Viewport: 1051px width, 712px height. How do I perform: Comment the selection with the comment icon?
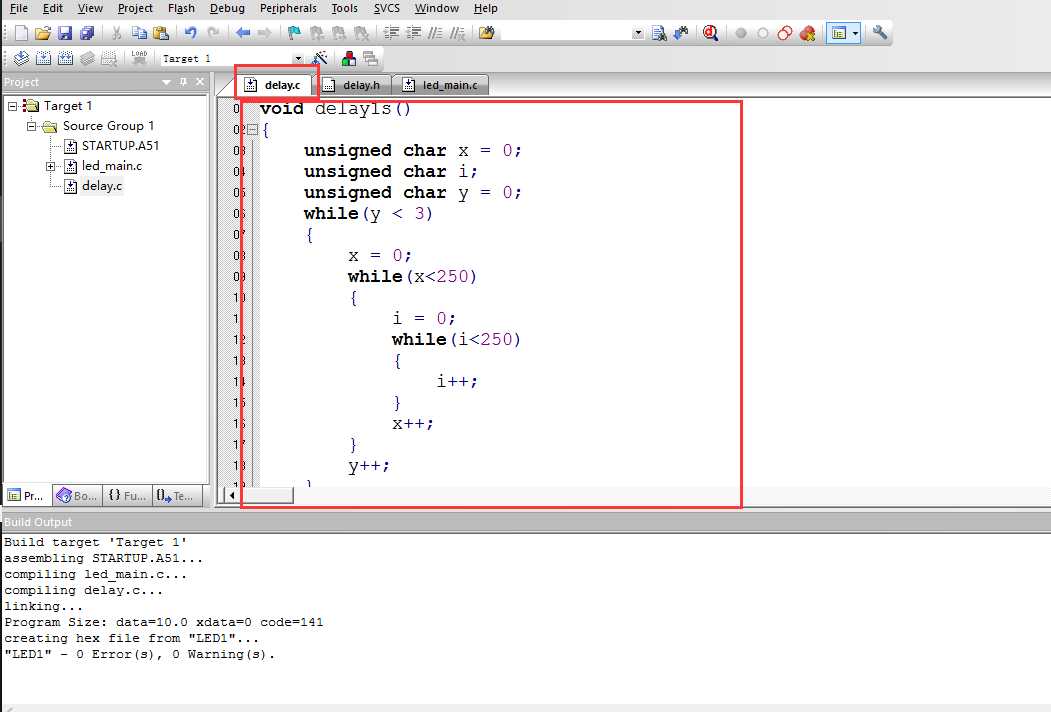point(436,33)
